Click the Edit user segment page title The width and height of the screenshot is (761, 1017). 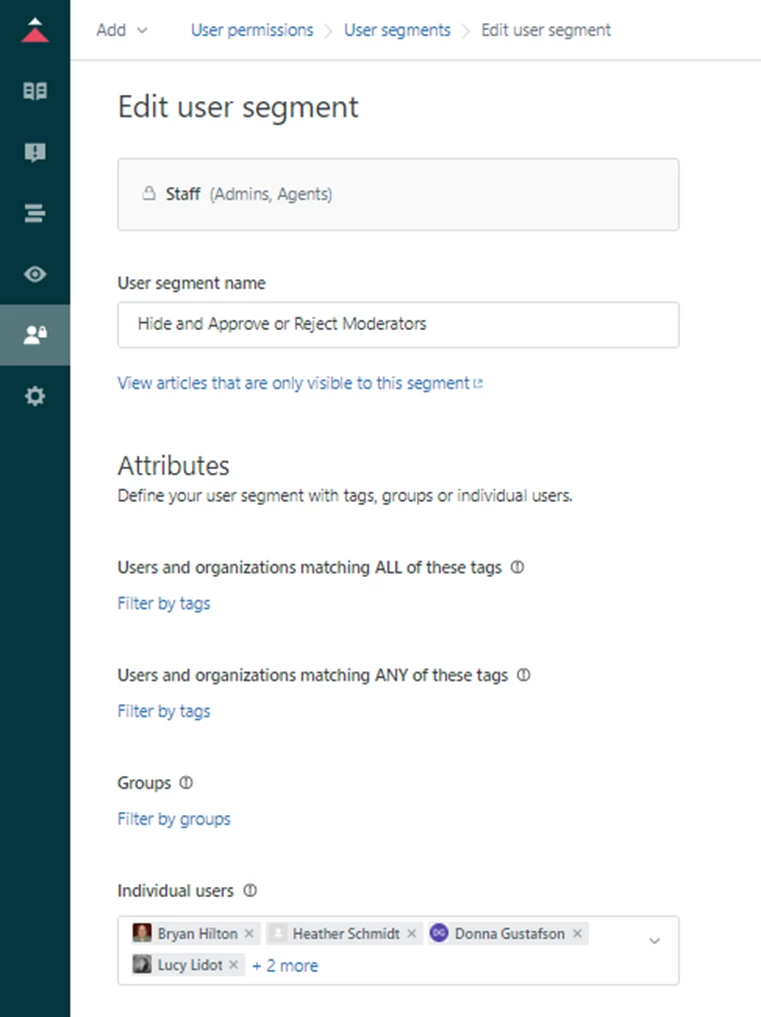coord(237,106)
